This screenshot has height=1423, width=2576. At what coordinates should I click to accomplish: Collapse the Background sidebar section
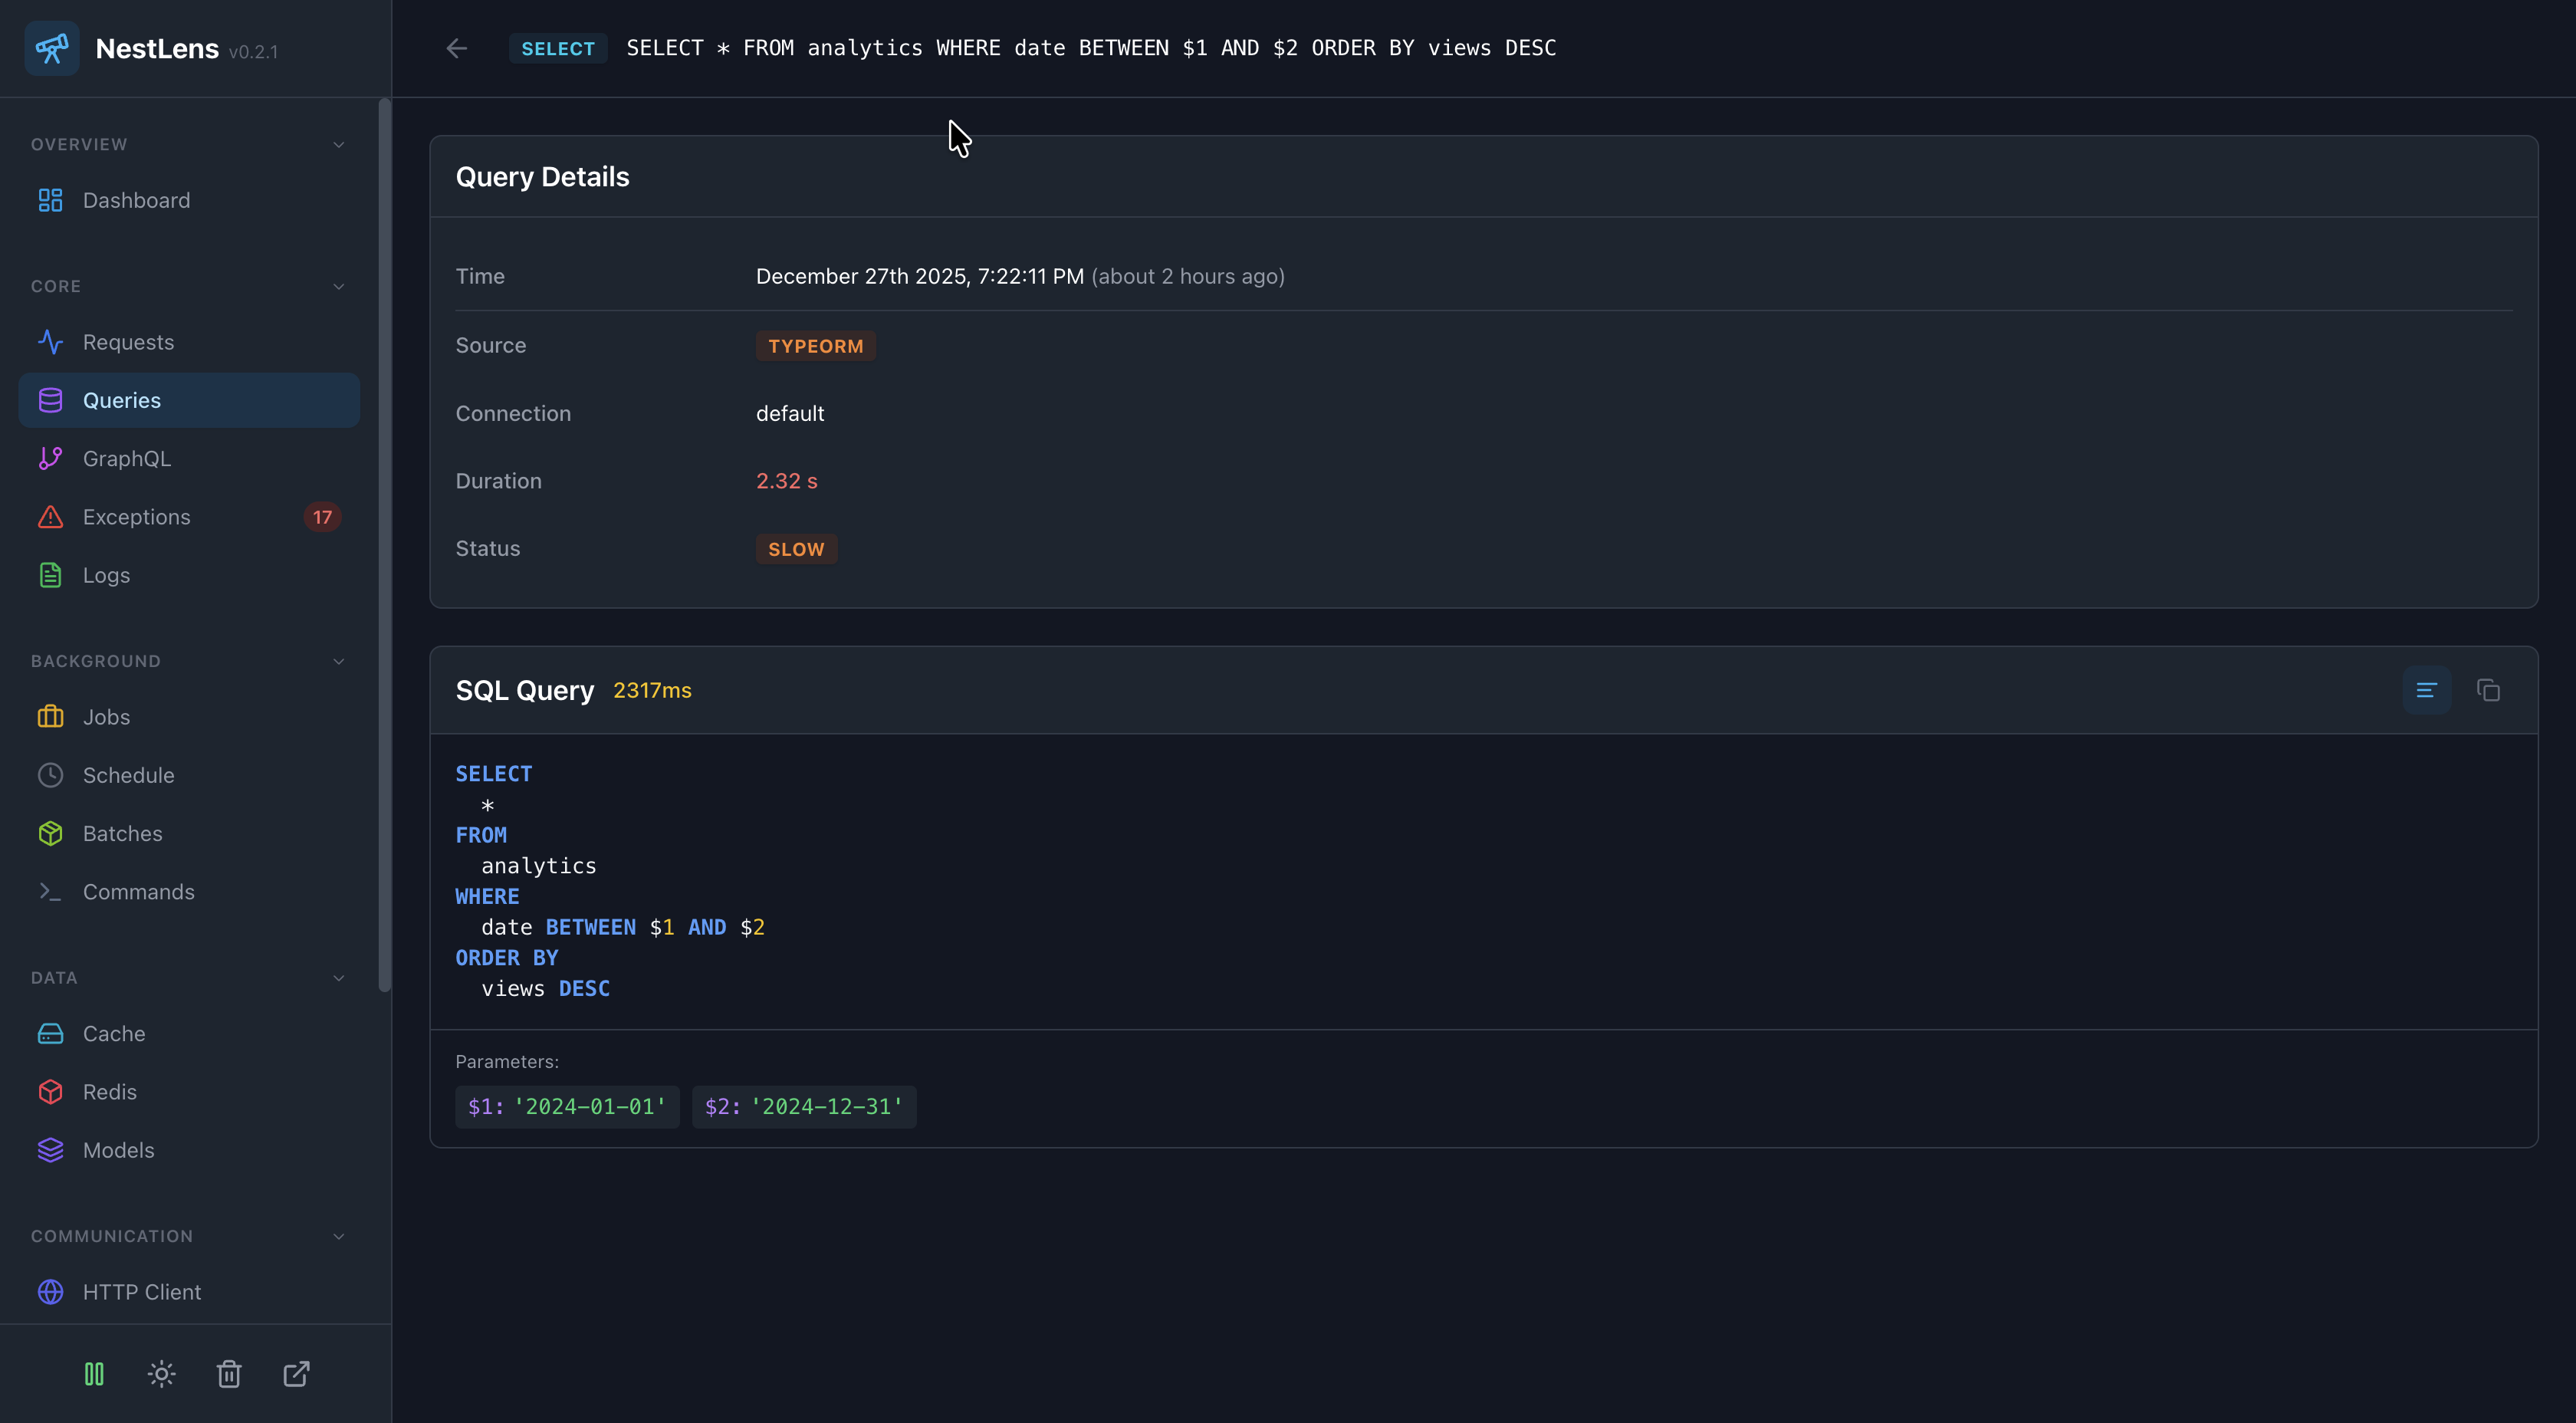pyautogui.click(x=338, y=661)
